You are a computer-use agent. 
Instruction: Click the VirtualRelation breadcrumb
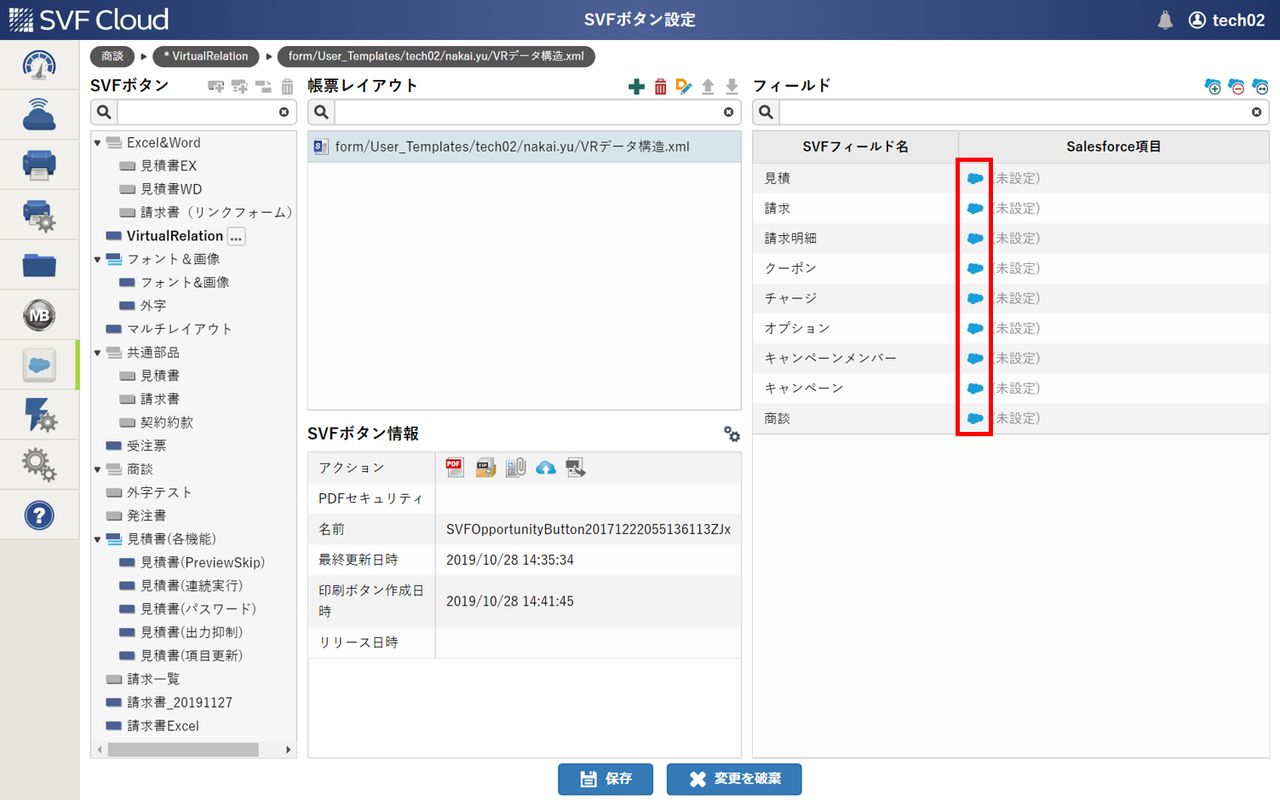click(x=206, y=56)
